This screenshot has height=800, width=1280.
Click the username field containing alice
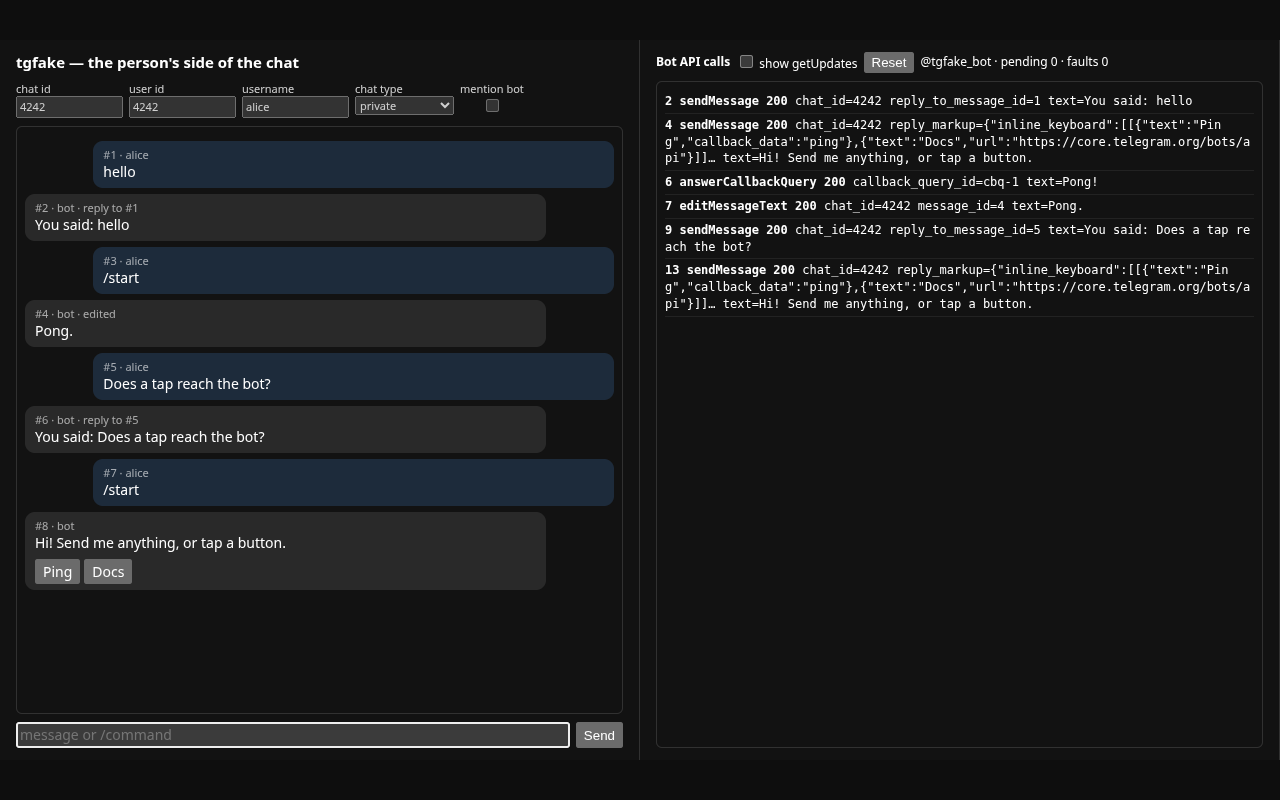[295, 107]
